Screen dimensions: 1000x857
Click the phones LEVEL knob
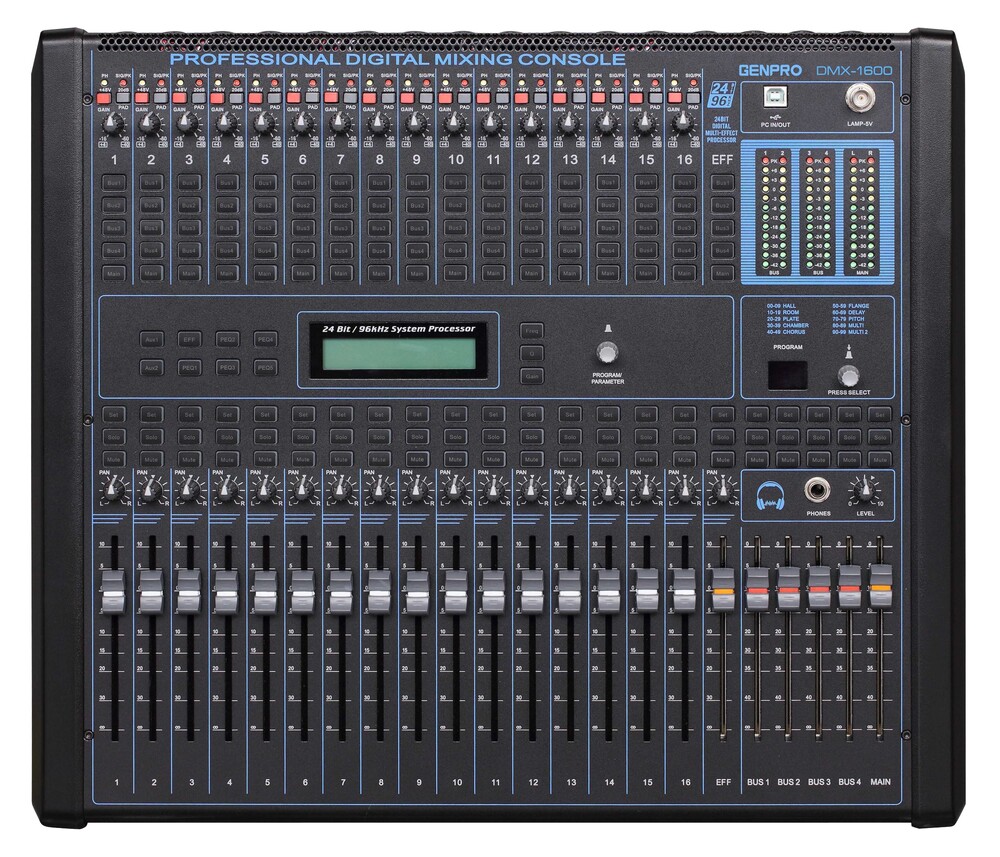[861, 490]
